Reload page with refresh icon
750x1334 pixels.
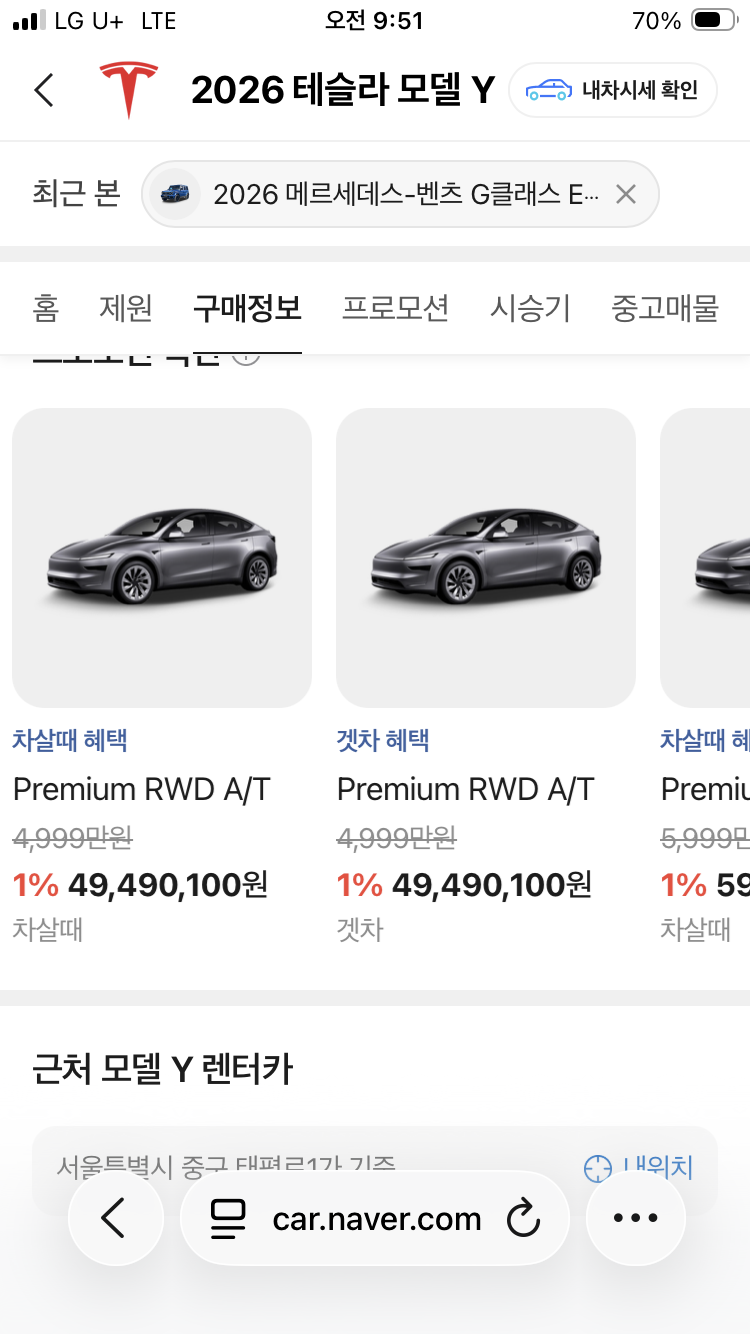(523, 1218)
